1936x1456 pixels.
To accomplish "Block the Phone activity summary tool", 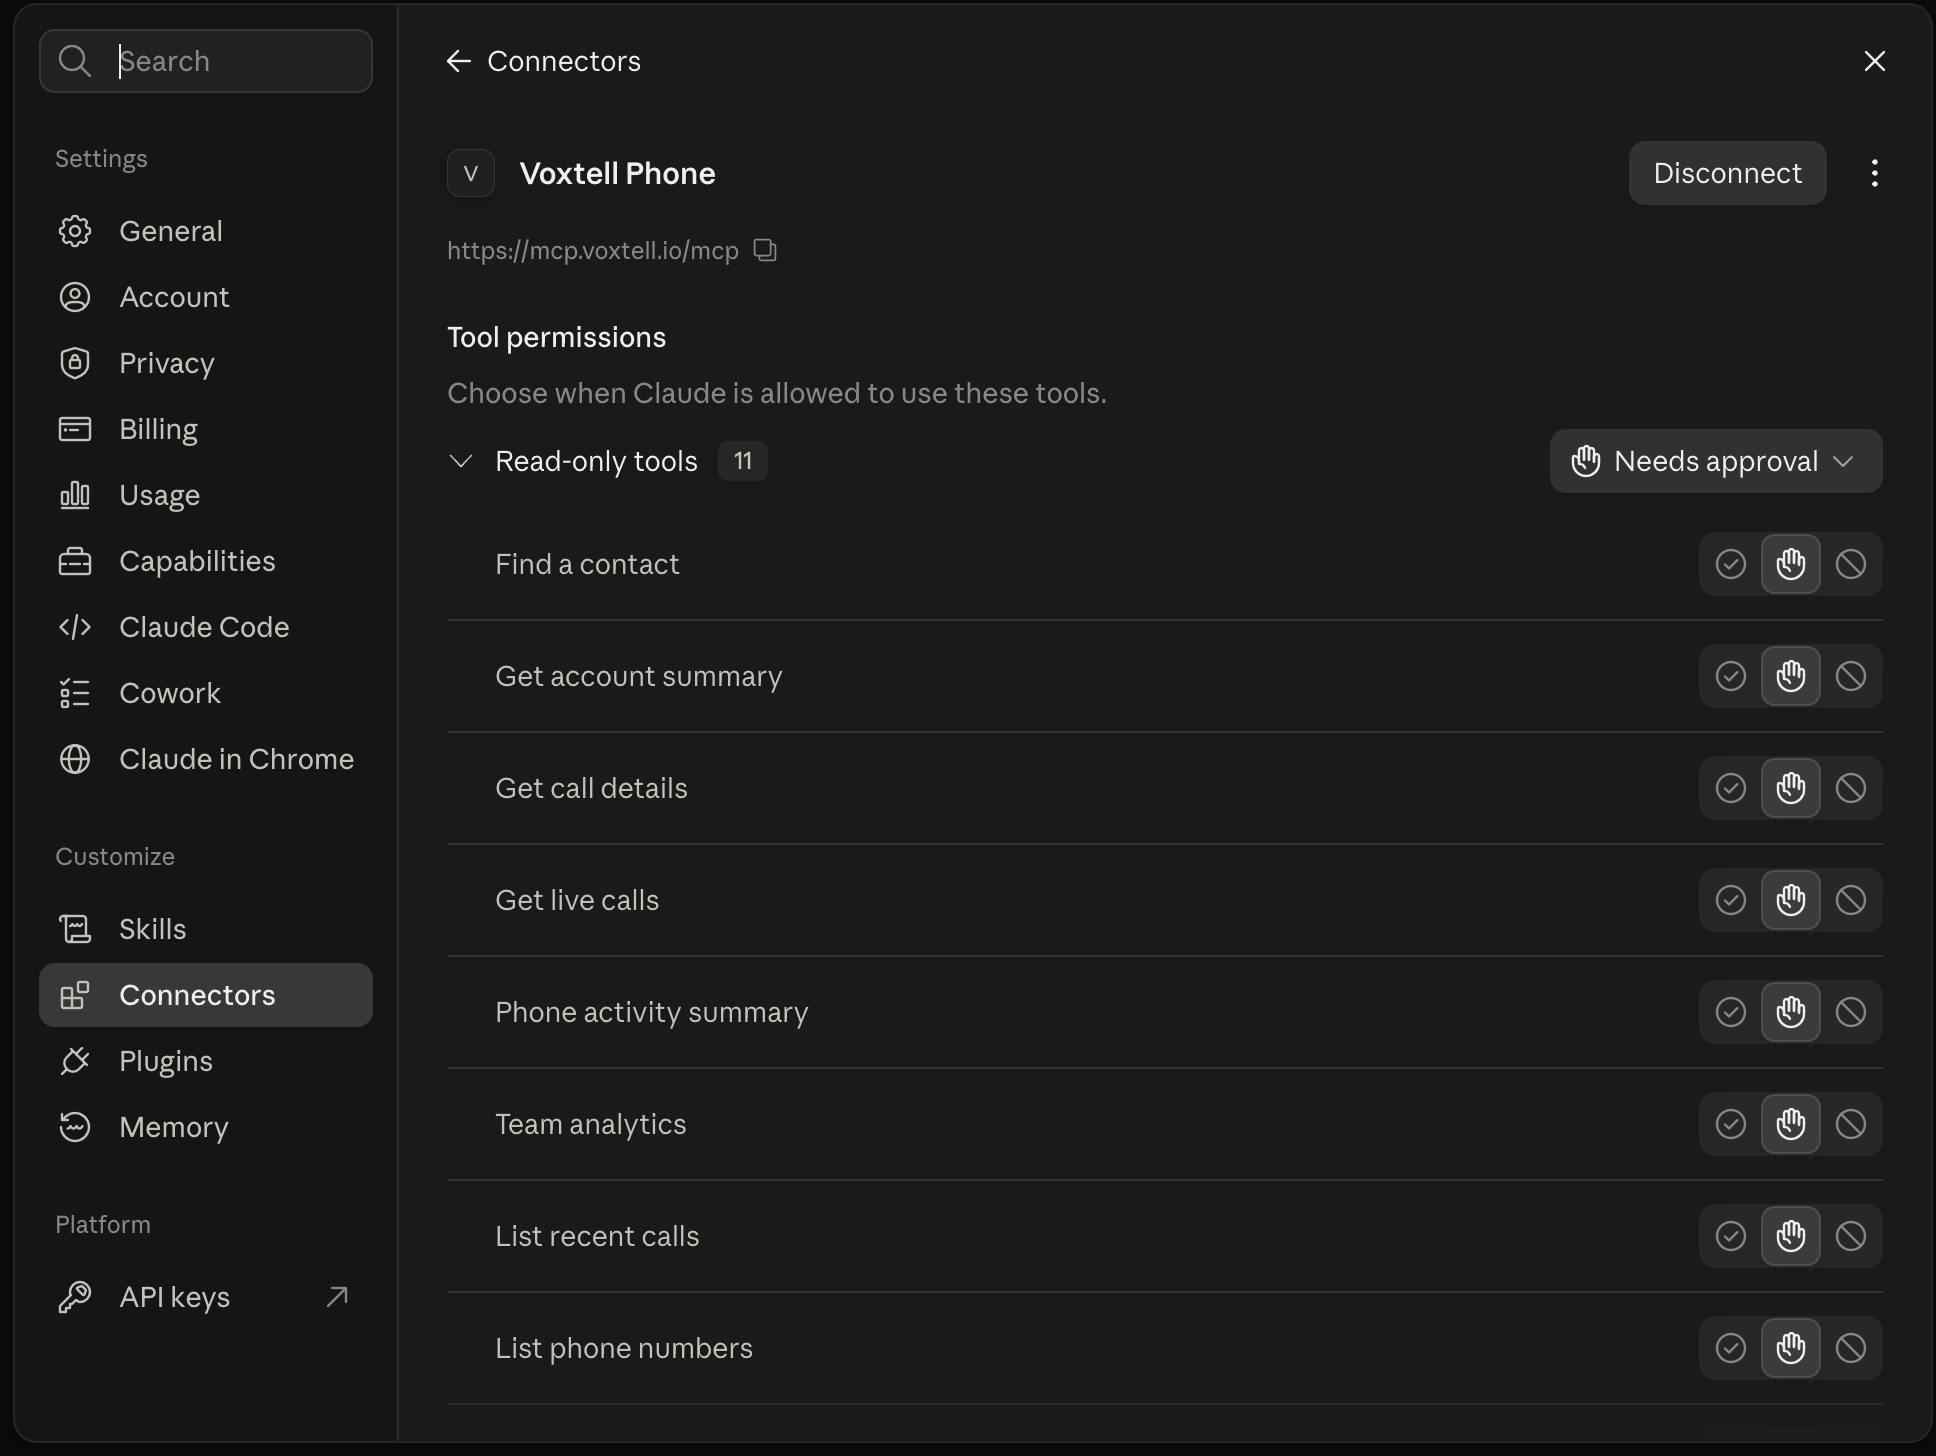I will (x=1850, y=1012).
